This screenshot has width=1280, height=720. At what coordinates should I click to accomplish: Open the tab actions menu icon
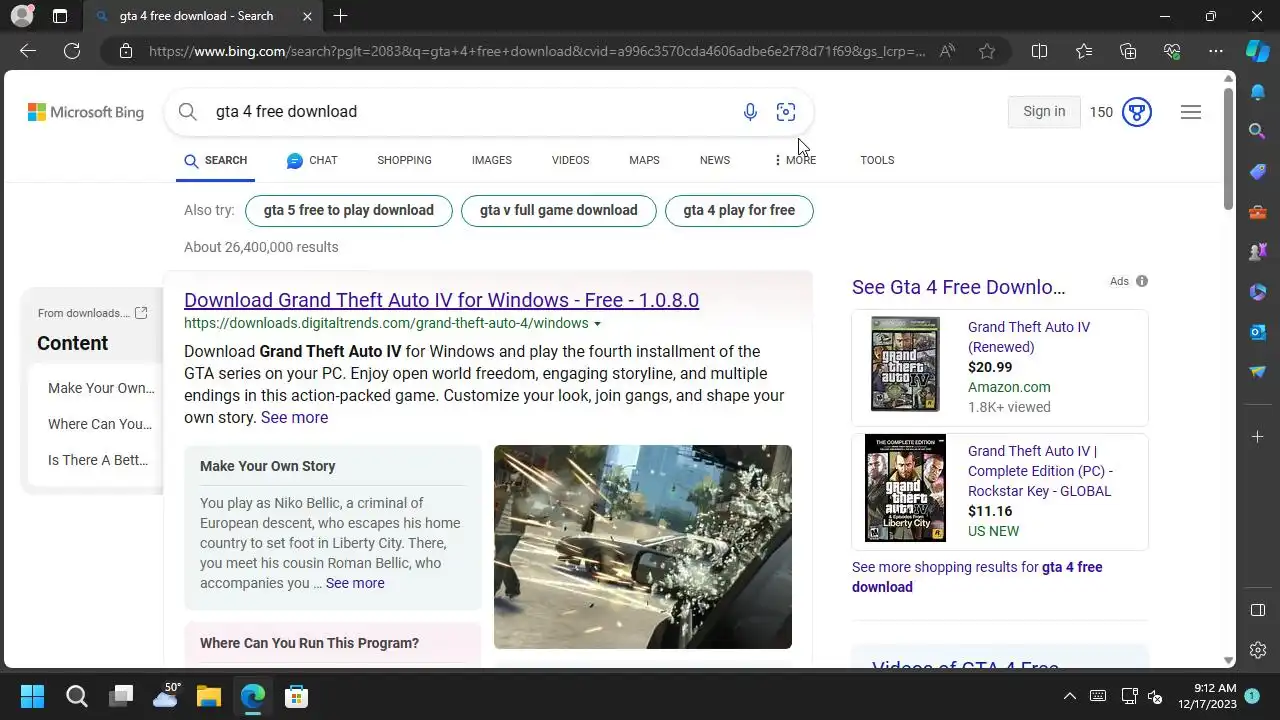click(x=60, y=16)
